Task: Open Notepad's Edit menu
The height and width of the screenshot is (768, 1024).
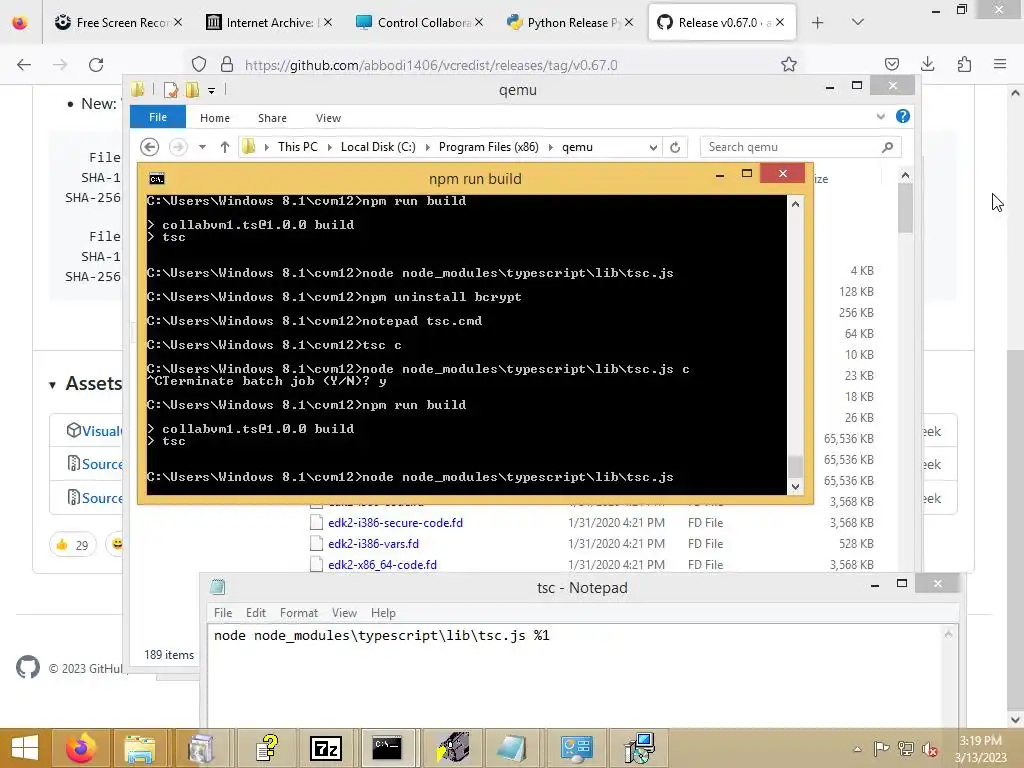Action: pyautogui.click(x=255, y=613)
